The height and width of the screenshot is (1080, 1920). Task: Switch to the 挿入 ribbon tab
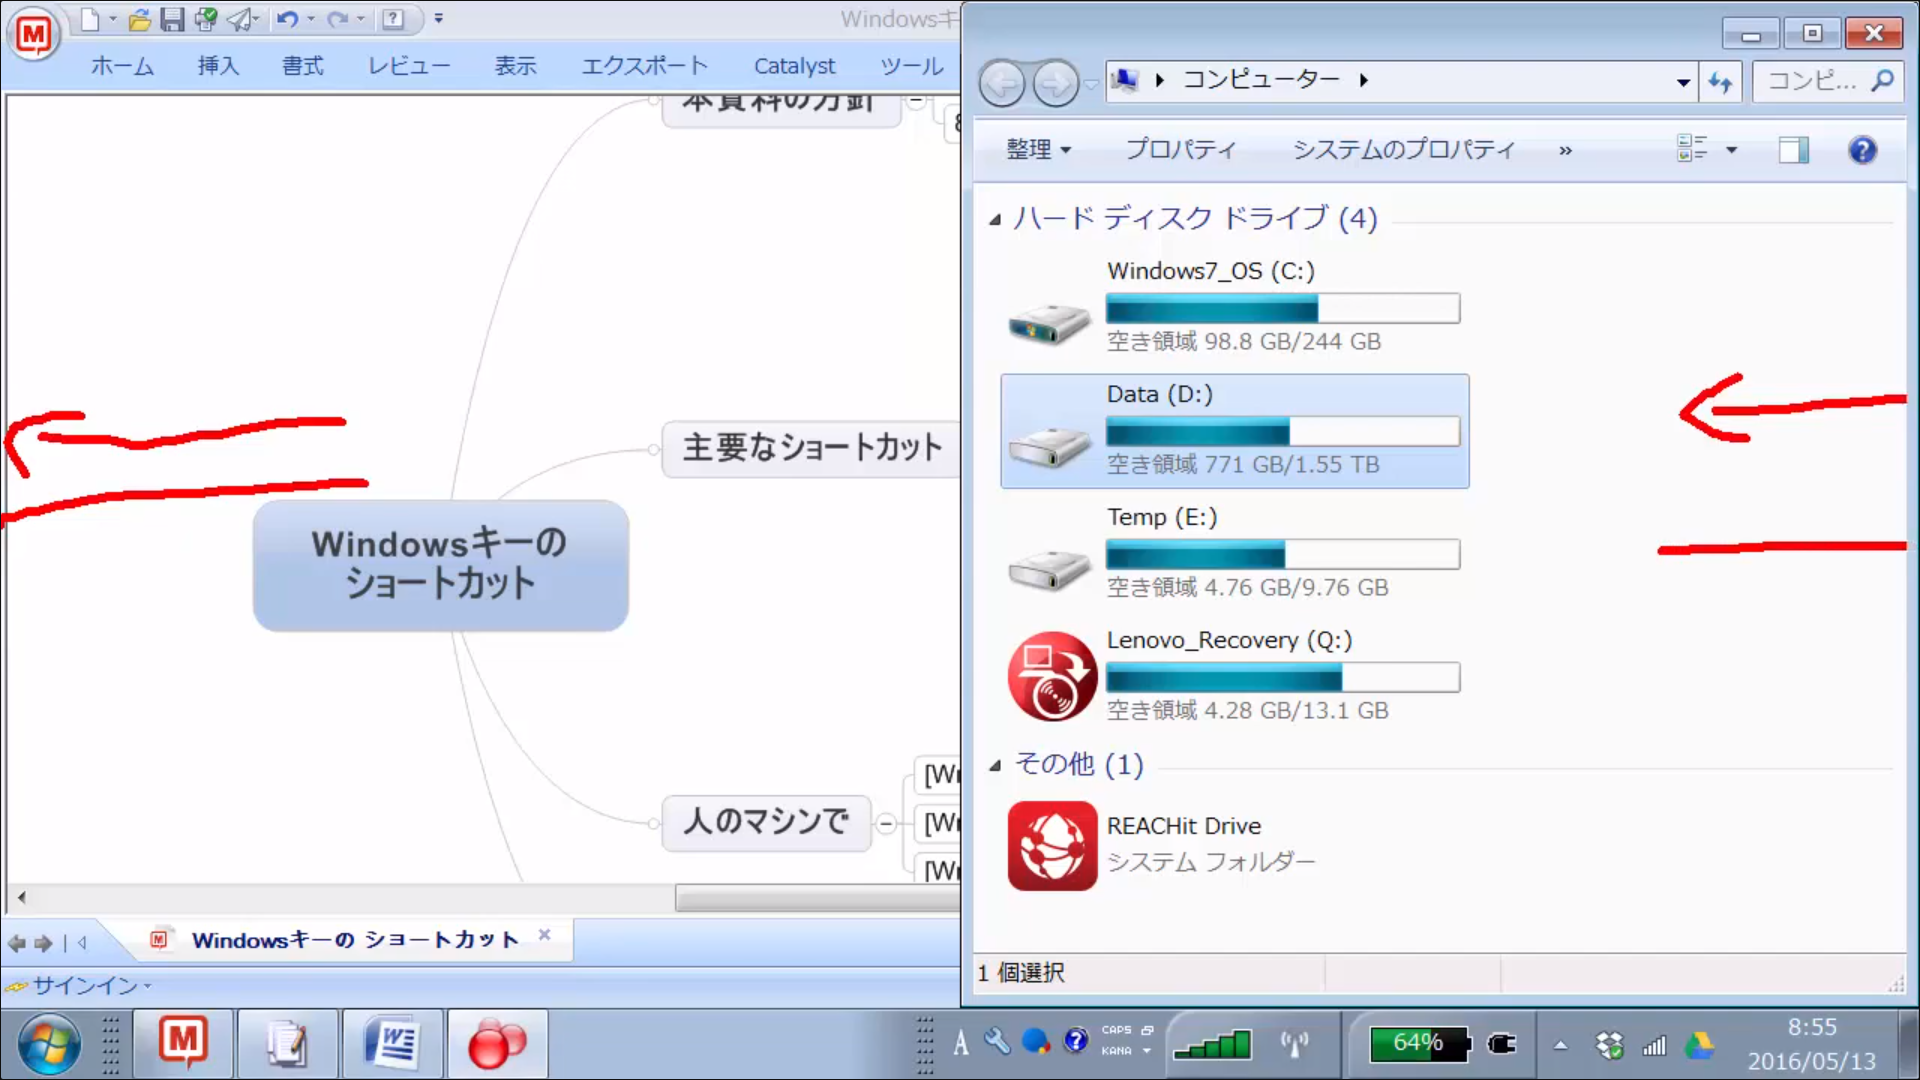coord(218,66)
